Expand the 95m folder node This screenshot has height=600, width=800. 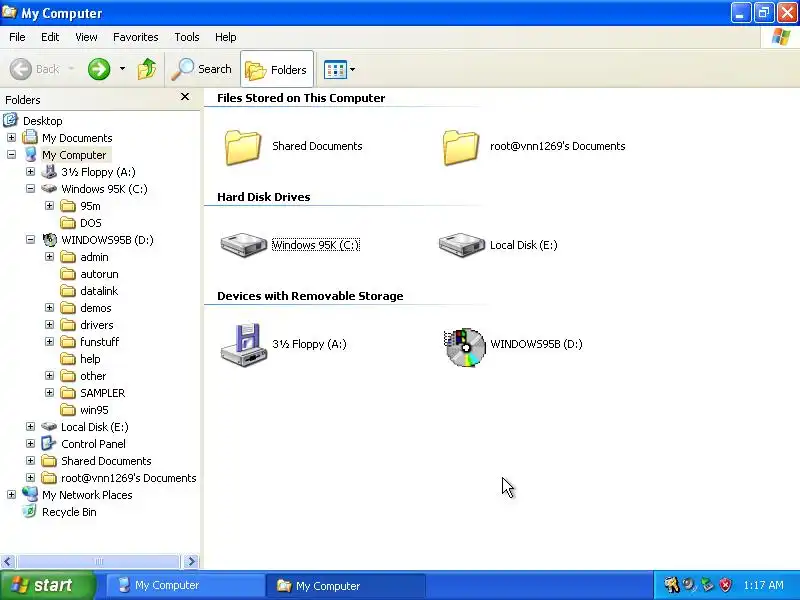click(49, 206)
